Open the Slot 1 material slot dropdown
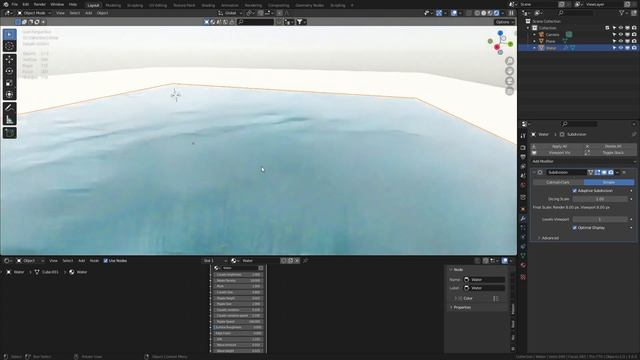The width and height of the screenshot is (640, 360). tap(214, 260)
